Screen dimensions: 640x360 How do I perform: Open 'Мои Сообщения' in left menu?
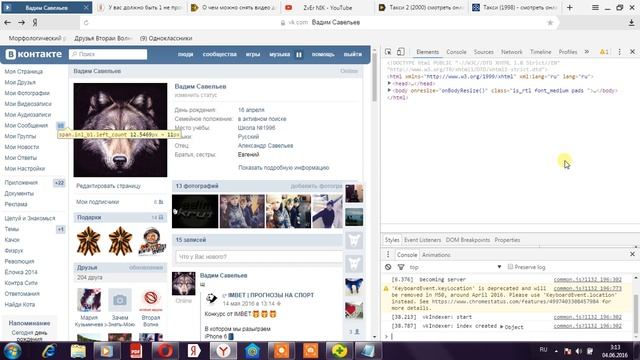point(26,125)
